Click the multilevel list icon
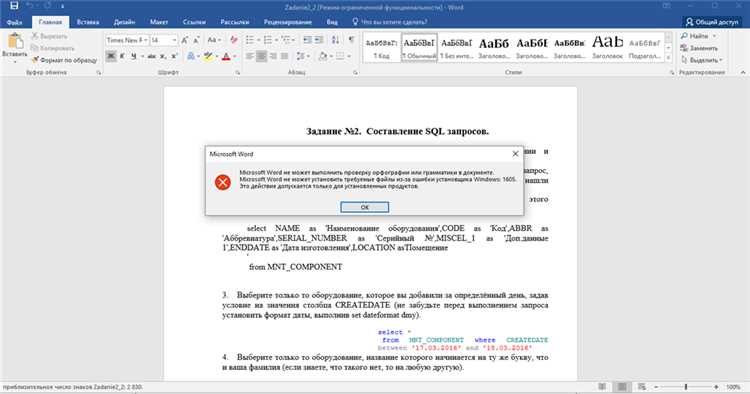Screen dimensions: 750x394 tap(286, 40)
